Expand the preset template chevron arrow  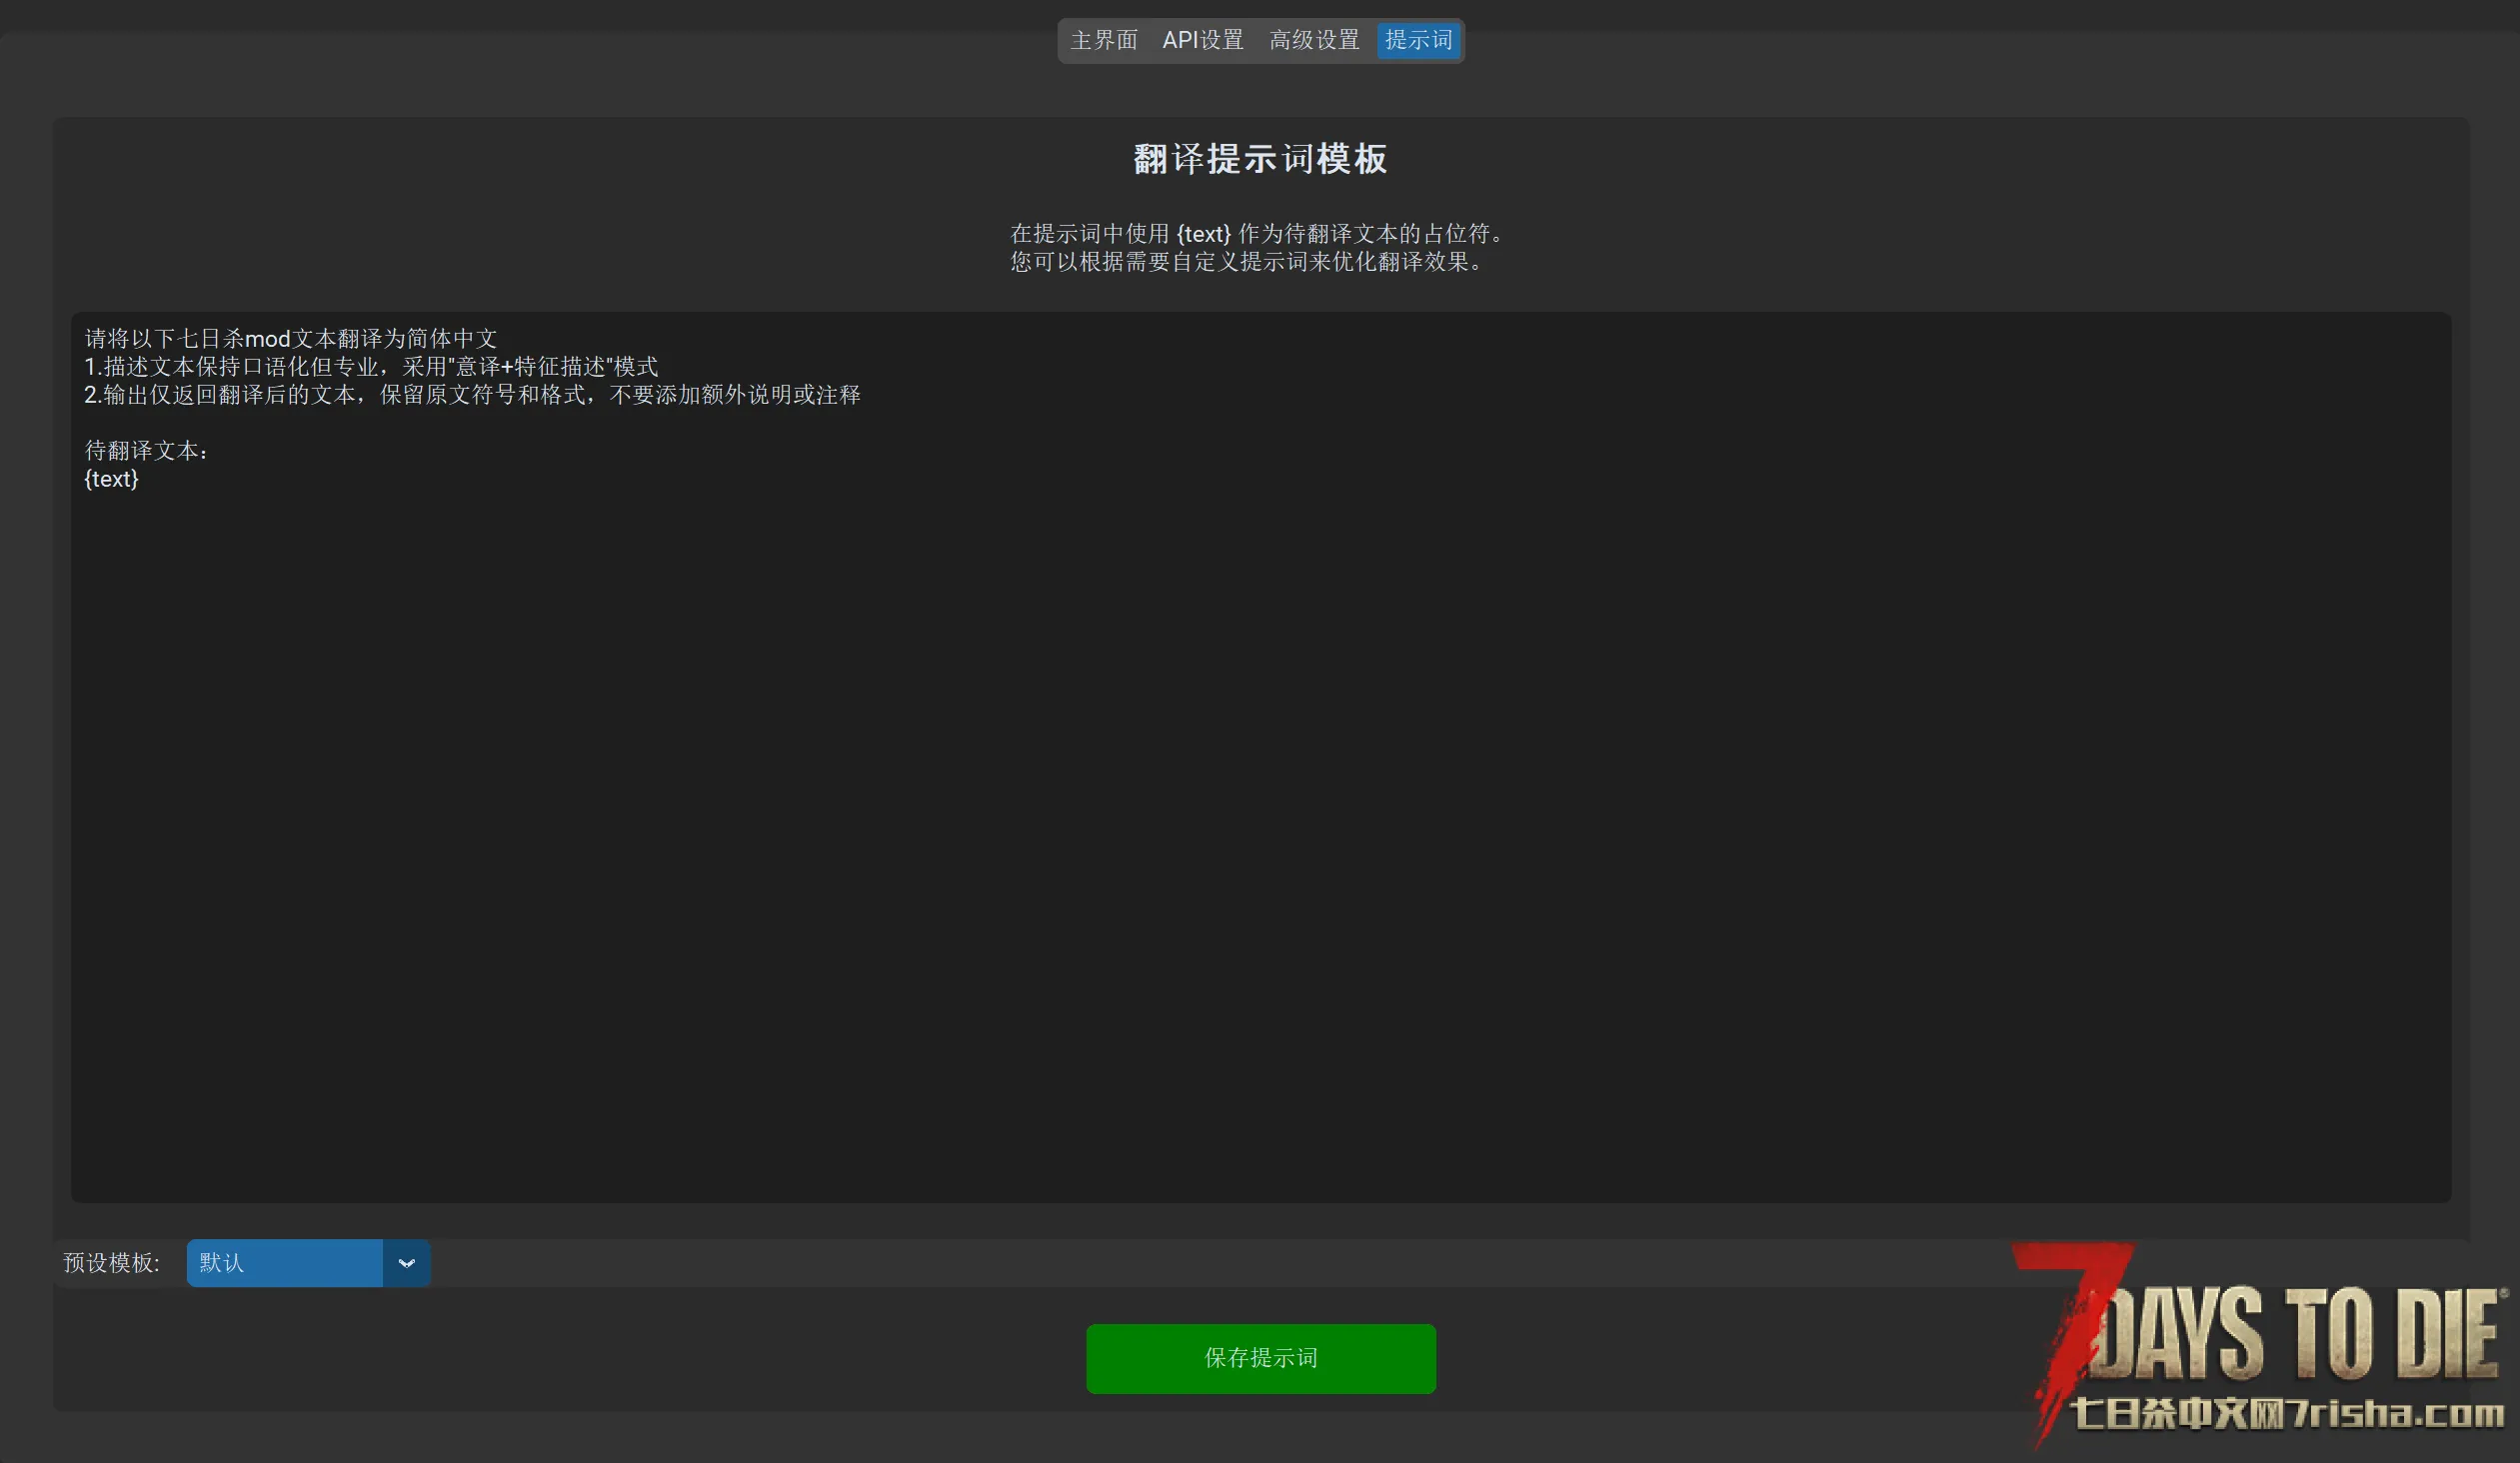[406, 1263]
